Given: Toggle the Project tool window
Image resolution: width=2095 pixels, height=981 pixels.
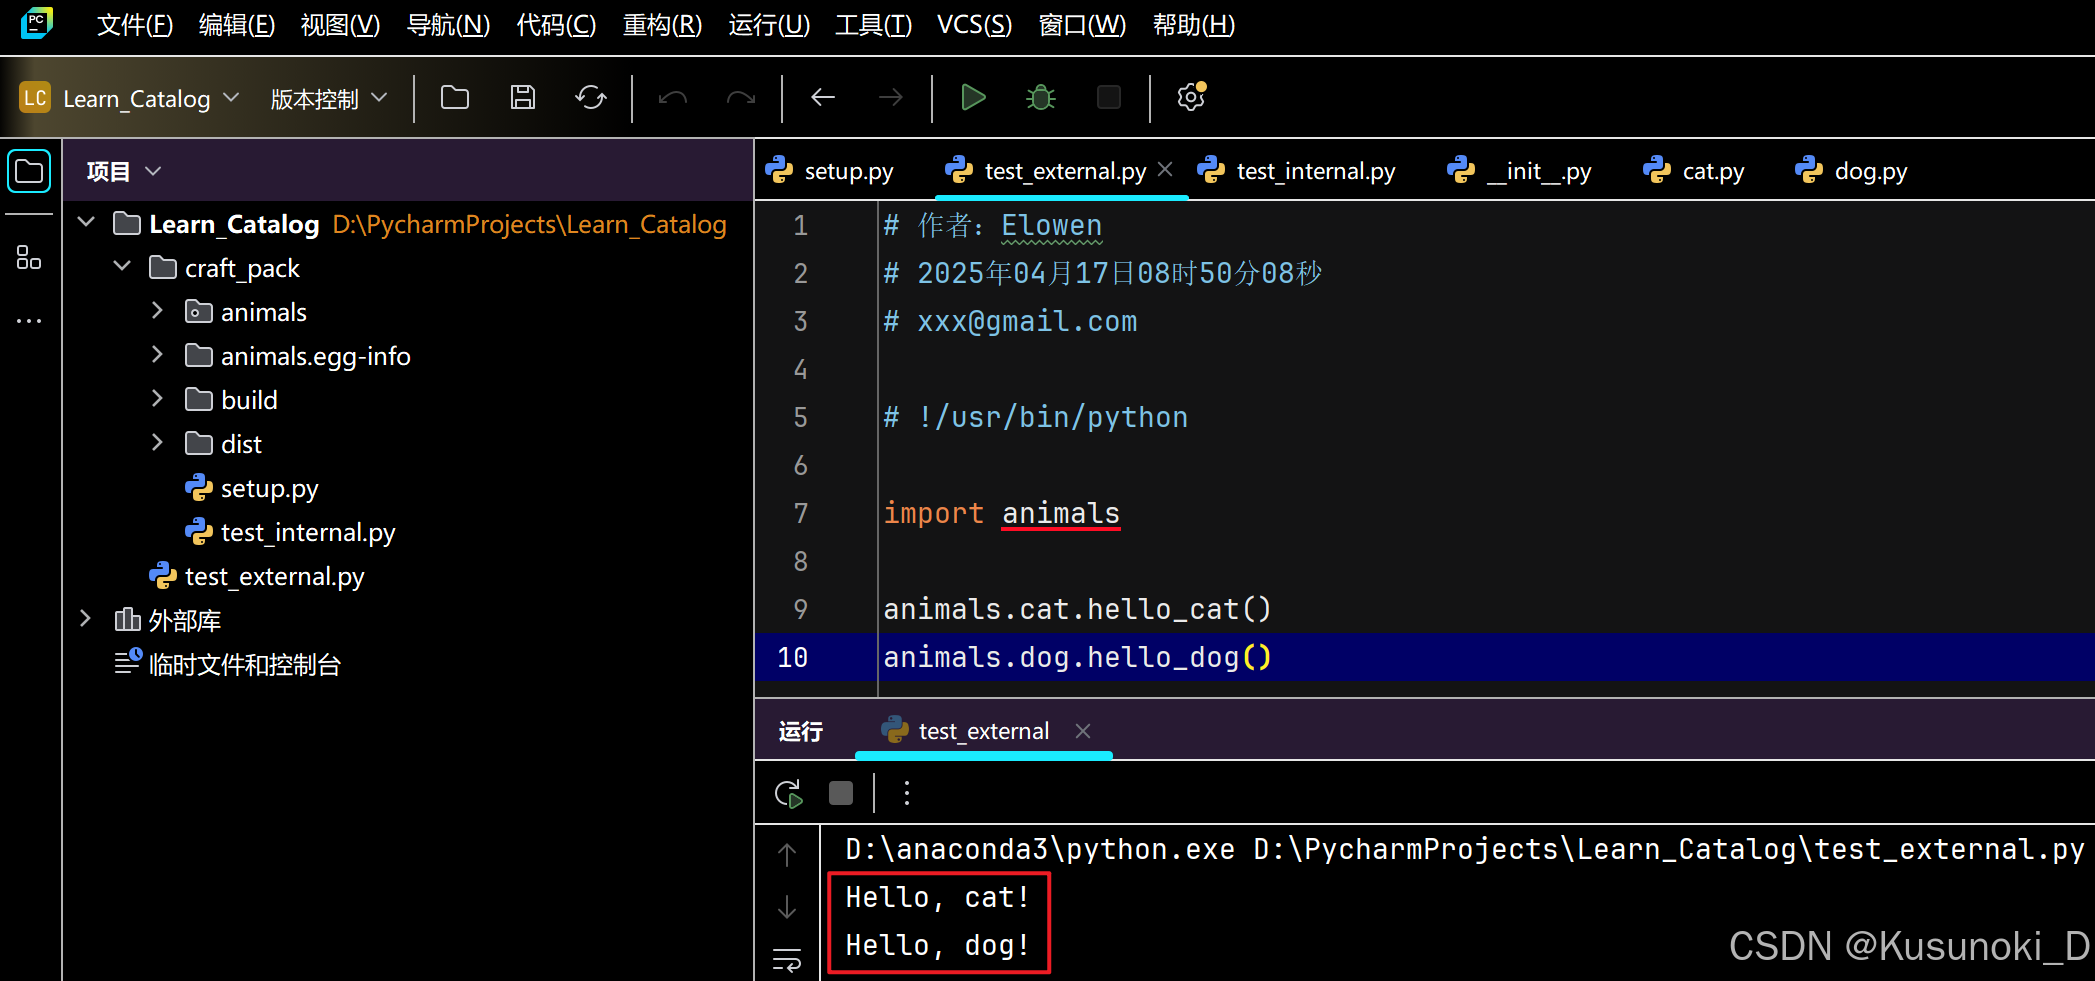Looking at the screenshot, I should point(28,170).
